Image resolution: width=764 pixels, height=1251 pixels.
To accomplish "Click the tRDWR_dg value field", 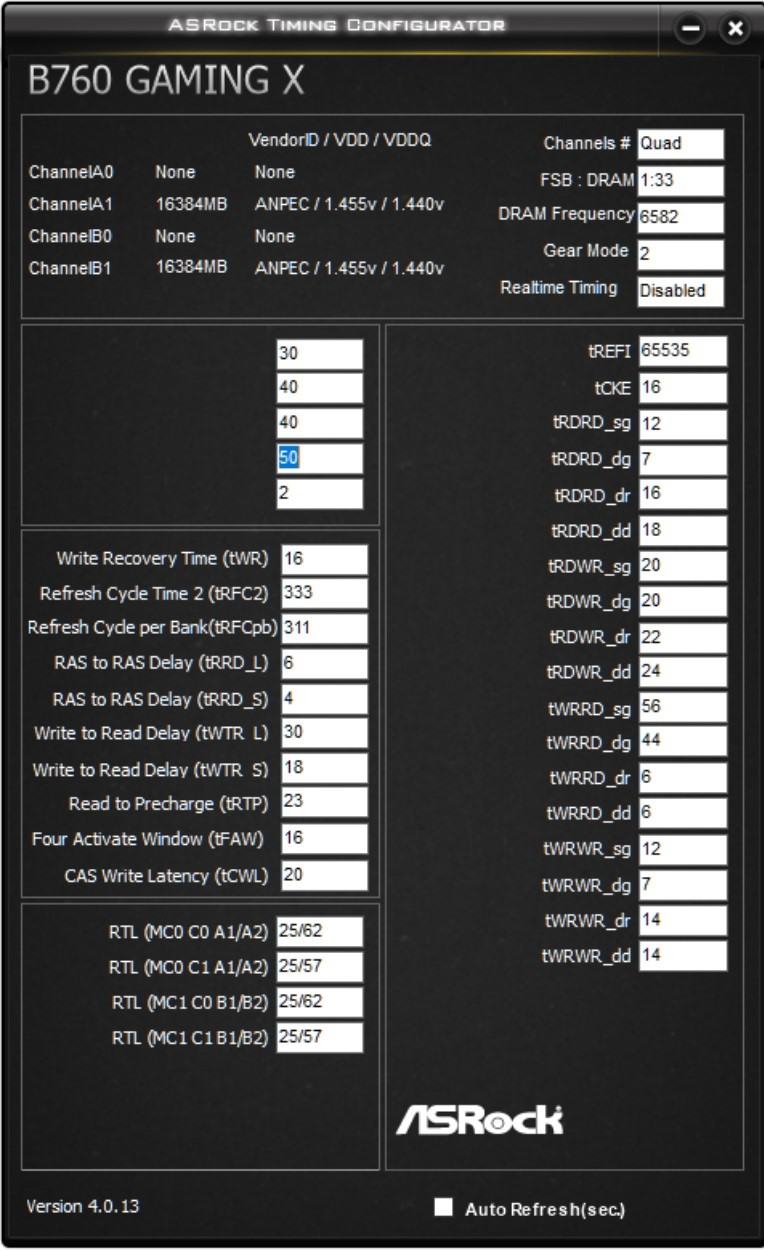I will tap(683, 602).
